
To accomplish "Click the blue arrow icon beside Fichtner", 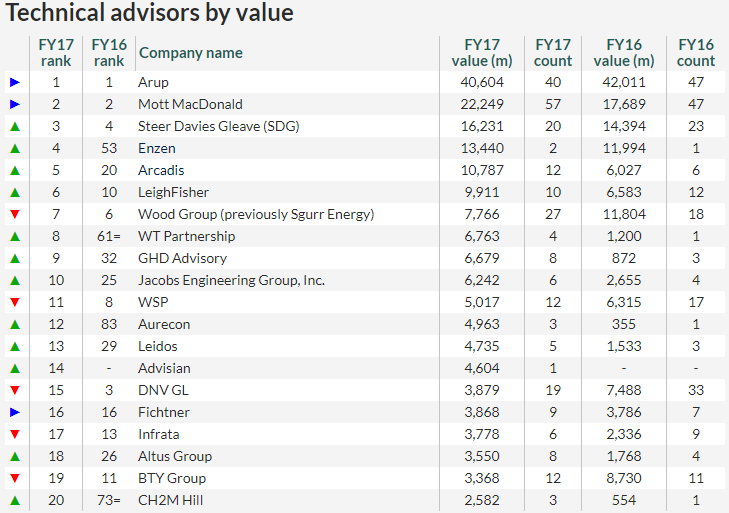I will [14, 412].
